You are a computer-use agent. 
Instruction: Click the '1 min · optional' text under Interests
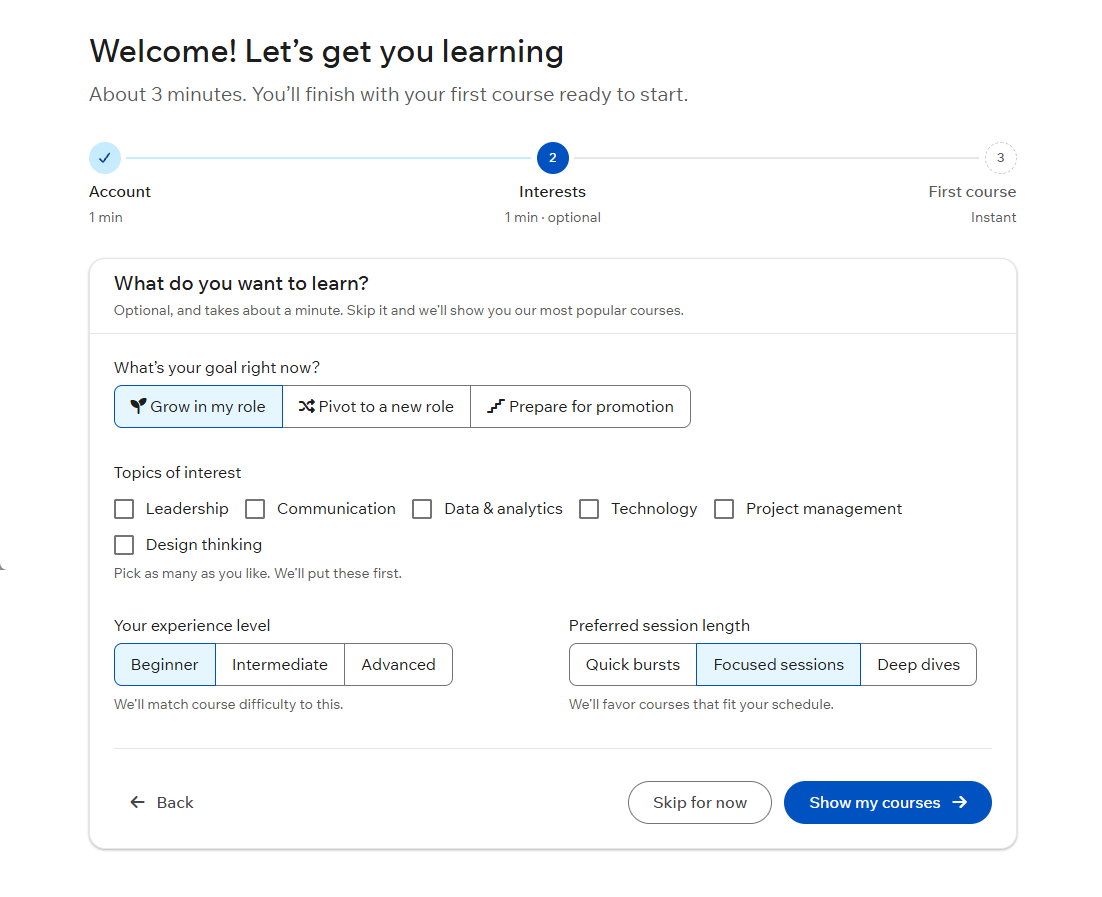(552, 218)
